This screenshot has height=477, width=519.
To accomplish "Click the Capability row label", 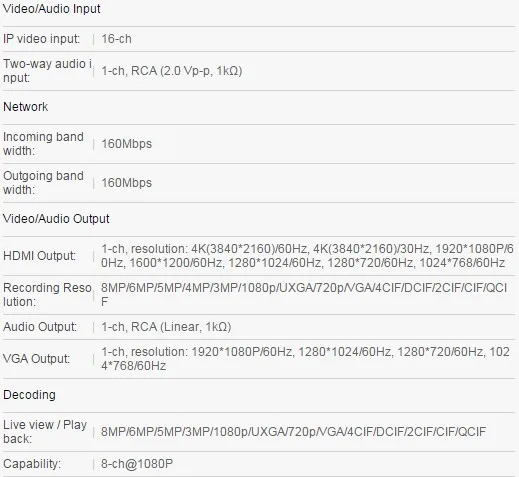I will tap(32, 464).
